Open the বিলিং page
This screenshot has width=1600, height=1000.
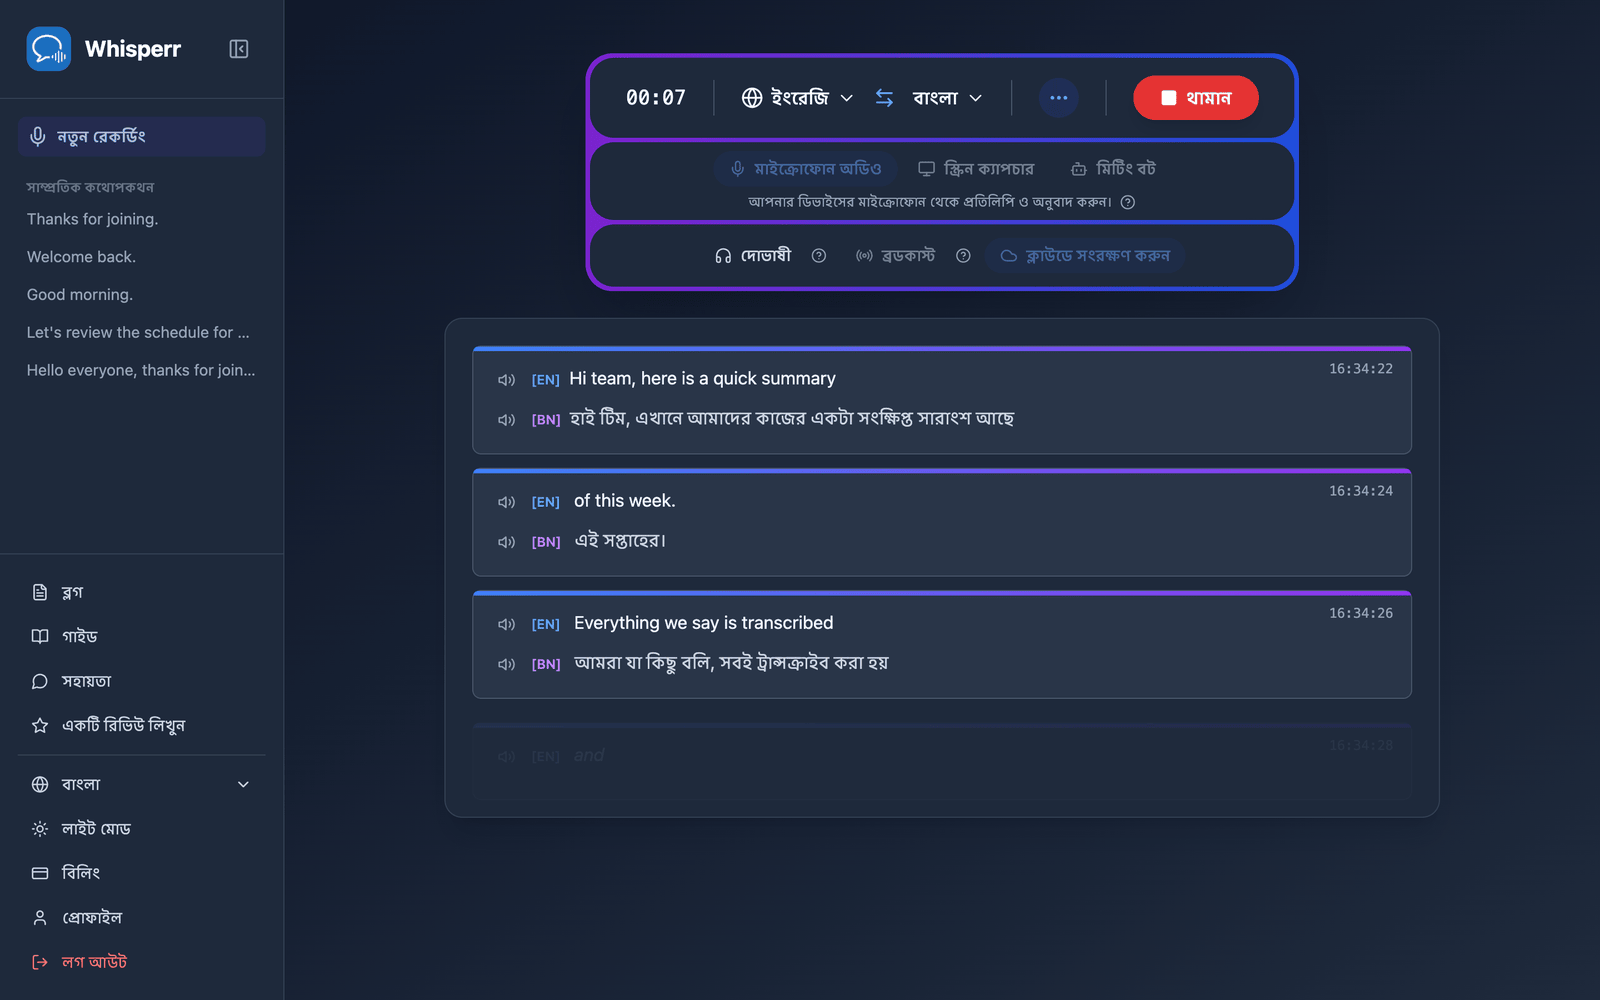(x=141, y=873)
